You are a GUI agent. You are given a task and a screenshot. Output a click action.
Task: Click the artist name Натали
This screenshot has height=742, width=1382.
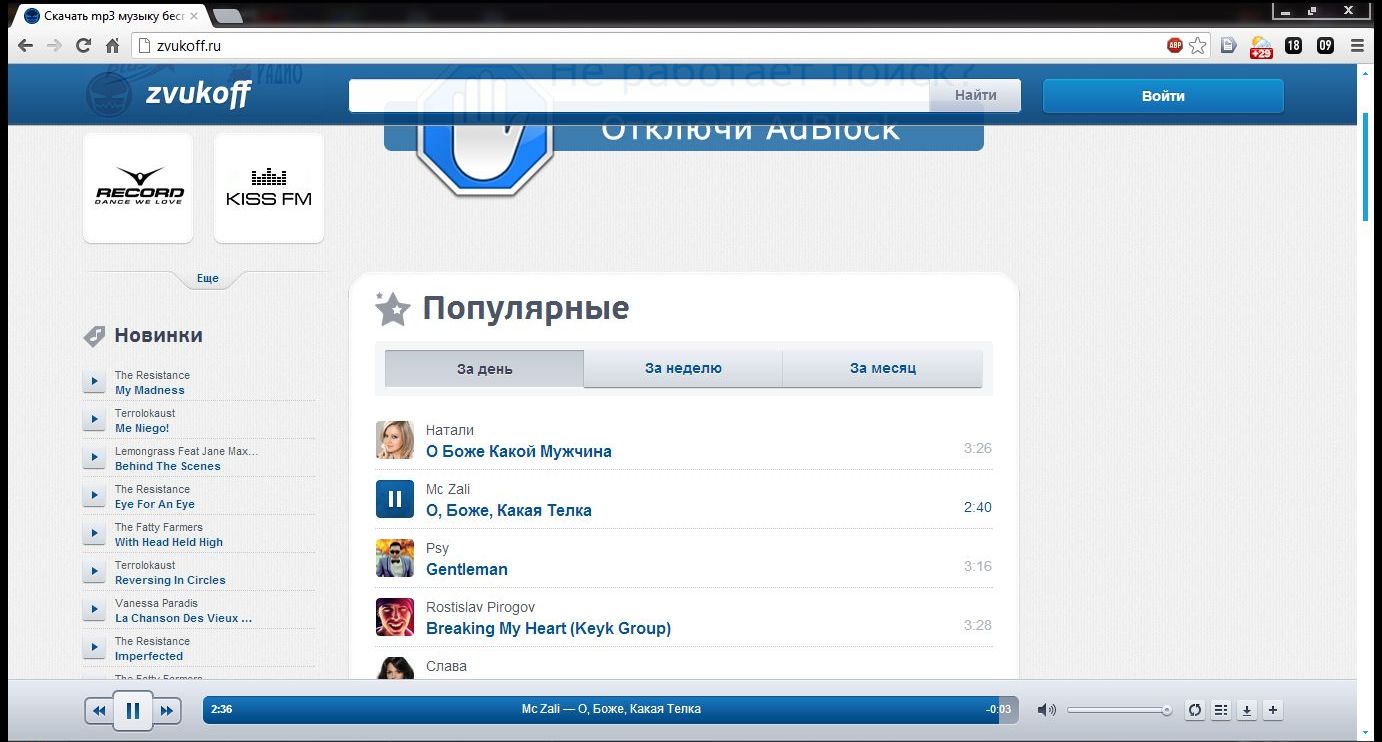(450, 430)
